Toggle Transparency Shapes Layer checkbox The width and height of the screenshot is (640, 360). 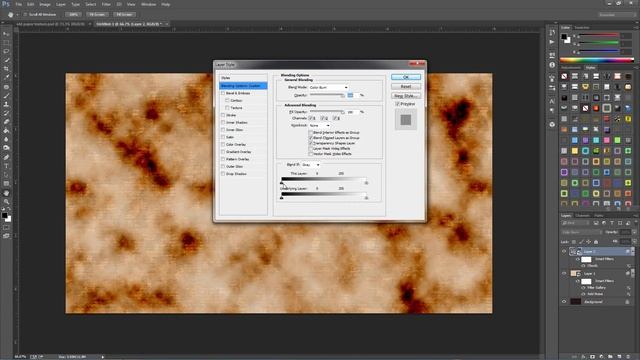[x=311, y=143]
